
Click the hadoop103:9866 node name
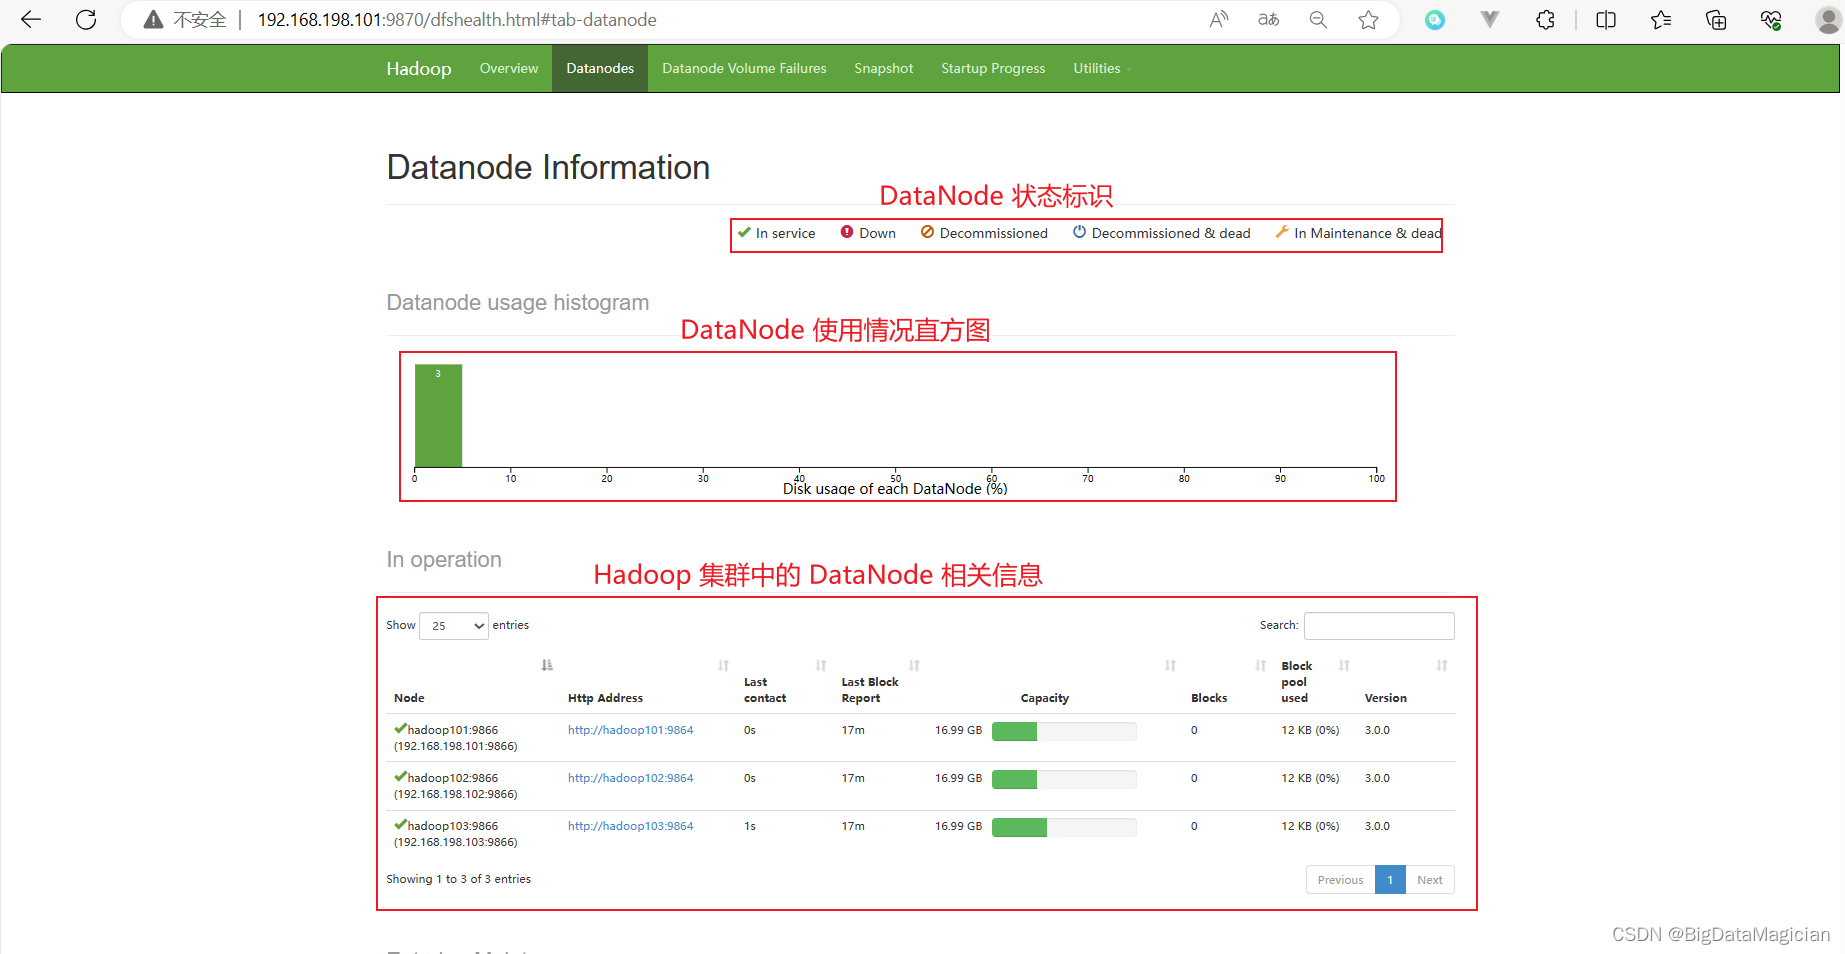[452, 826]
